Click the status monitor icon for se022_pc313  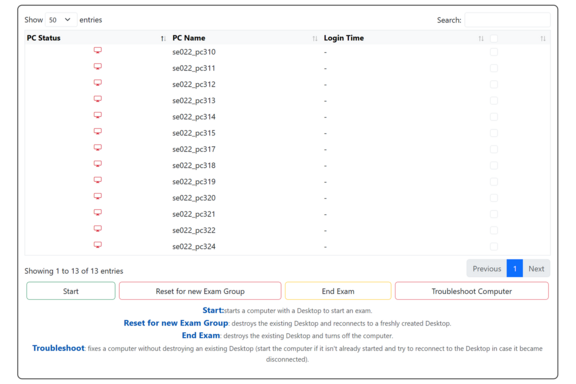(x=98, y=99)
